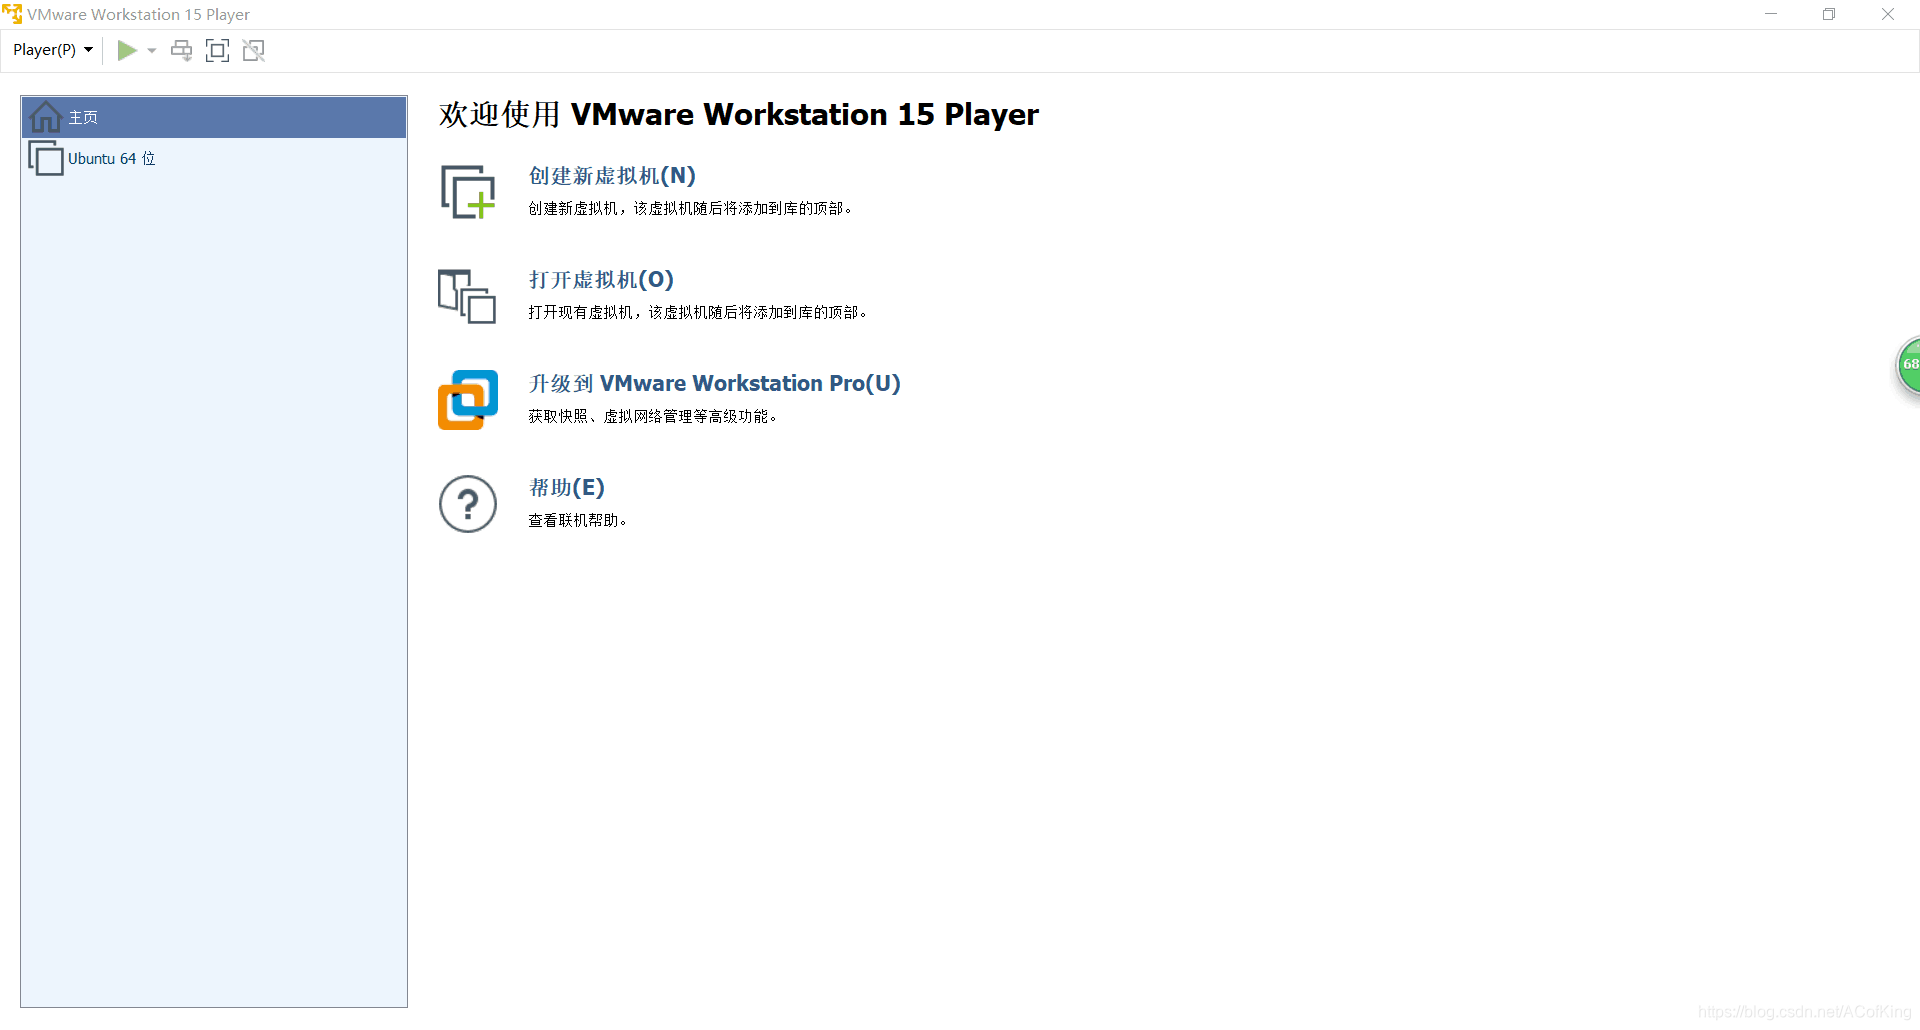Viewport: 1920px width, 1030px height.
Task: Click the welcome heading VMware Workstation 15 Player
Action: [739, 115]
